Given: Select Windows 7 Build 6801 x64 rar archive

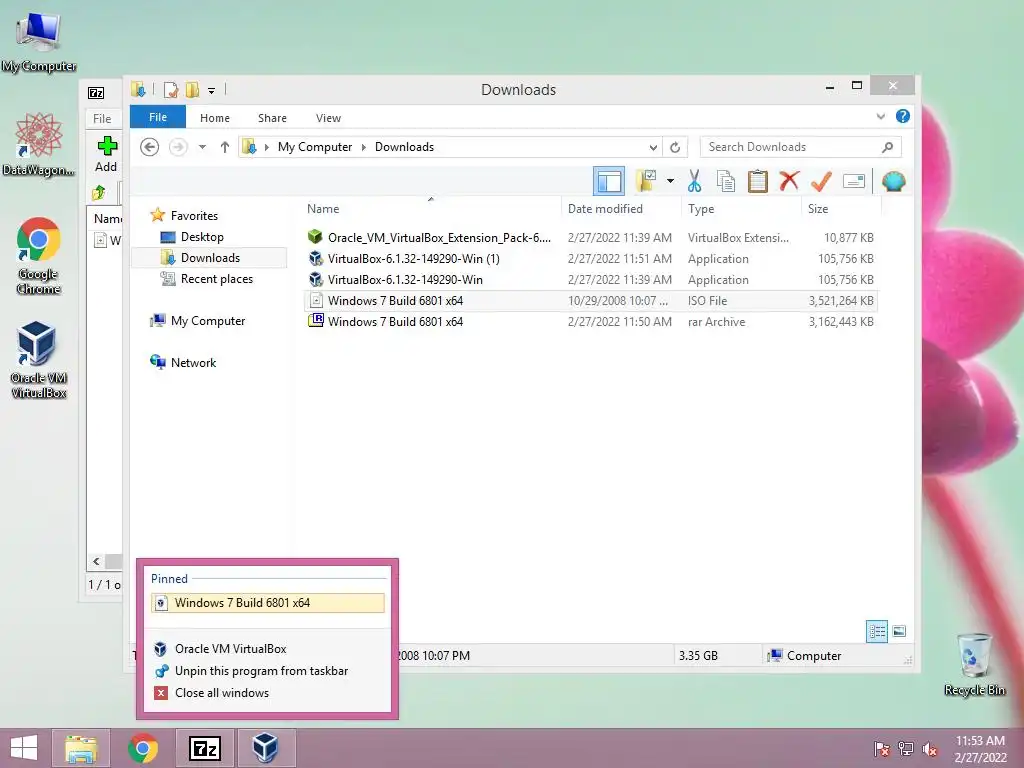Looking at the screenshot, I should 591,321.
